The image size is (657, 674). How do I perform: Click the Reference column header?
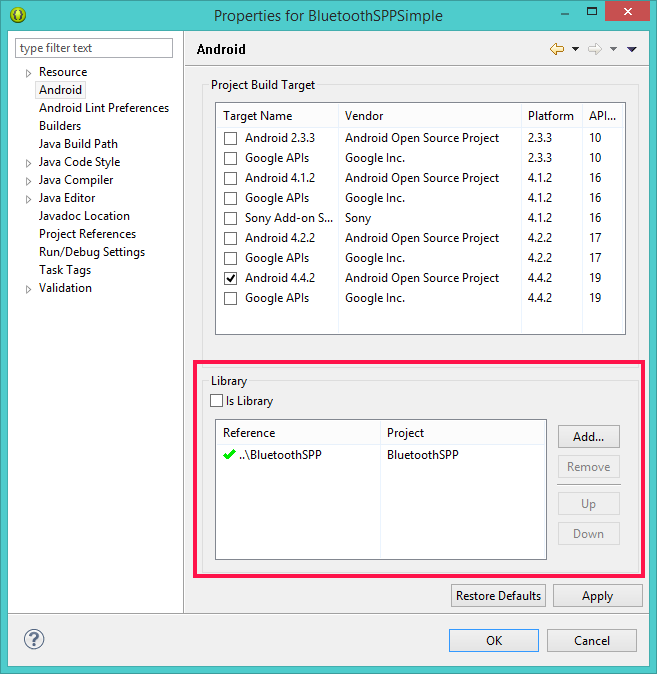[x=298, y=433]
